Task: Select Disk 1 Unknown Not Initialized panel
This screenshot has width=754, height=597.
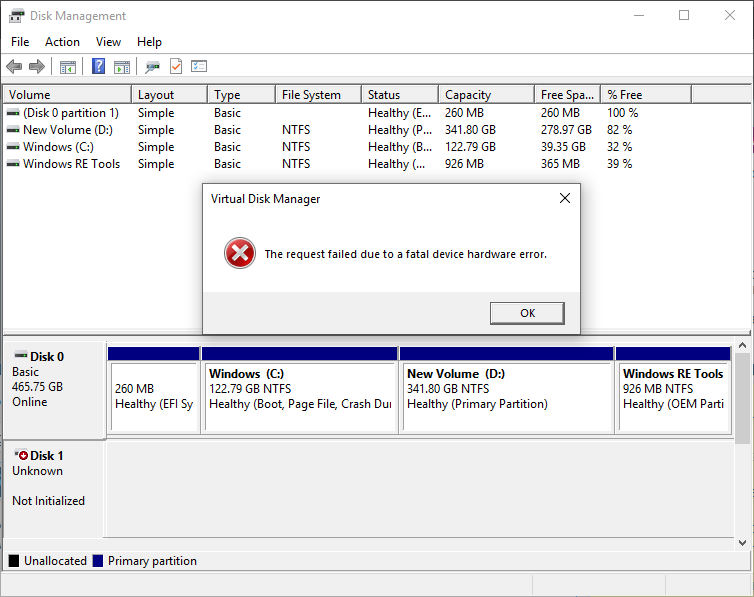Action: coord(54,488)
